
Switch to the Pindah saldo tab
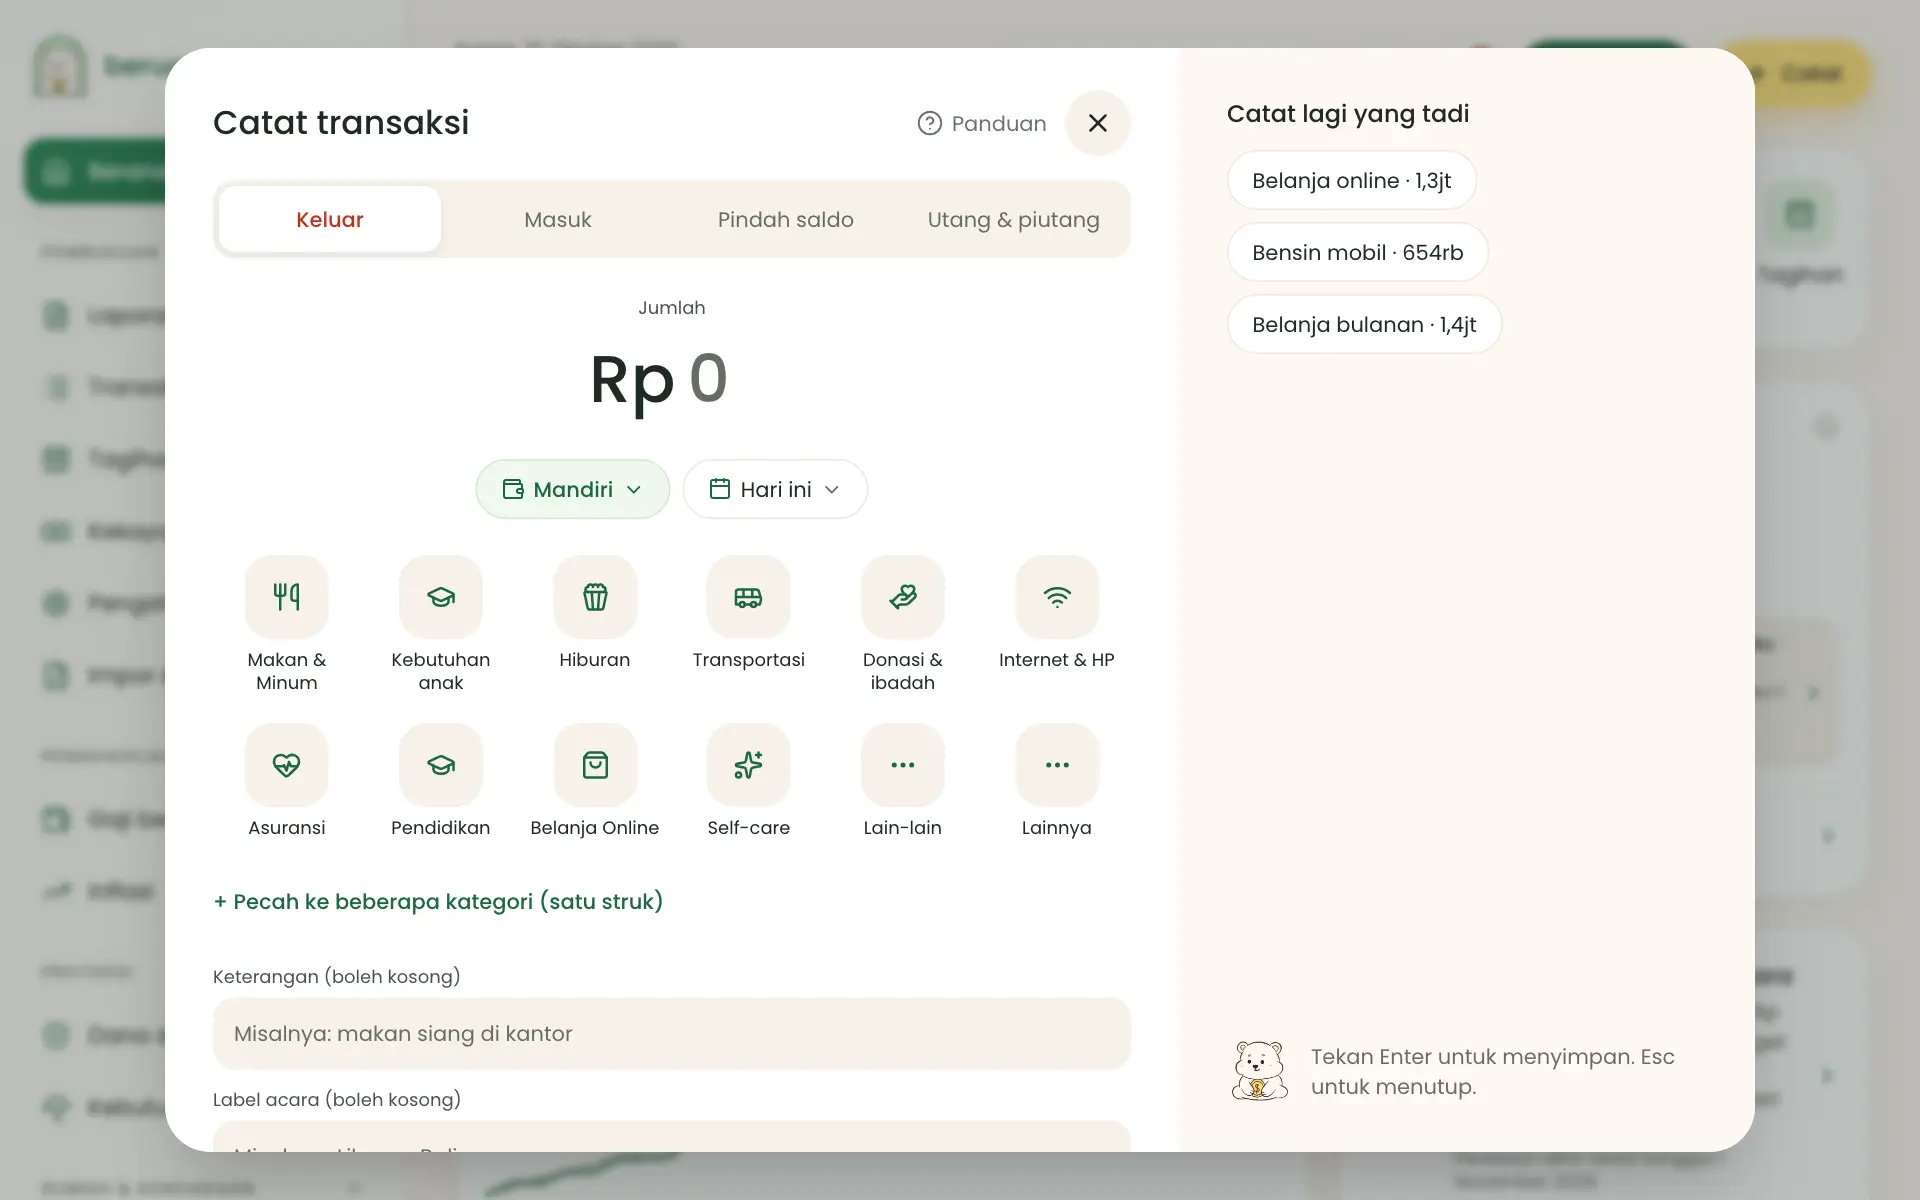[x=786, y=219]
